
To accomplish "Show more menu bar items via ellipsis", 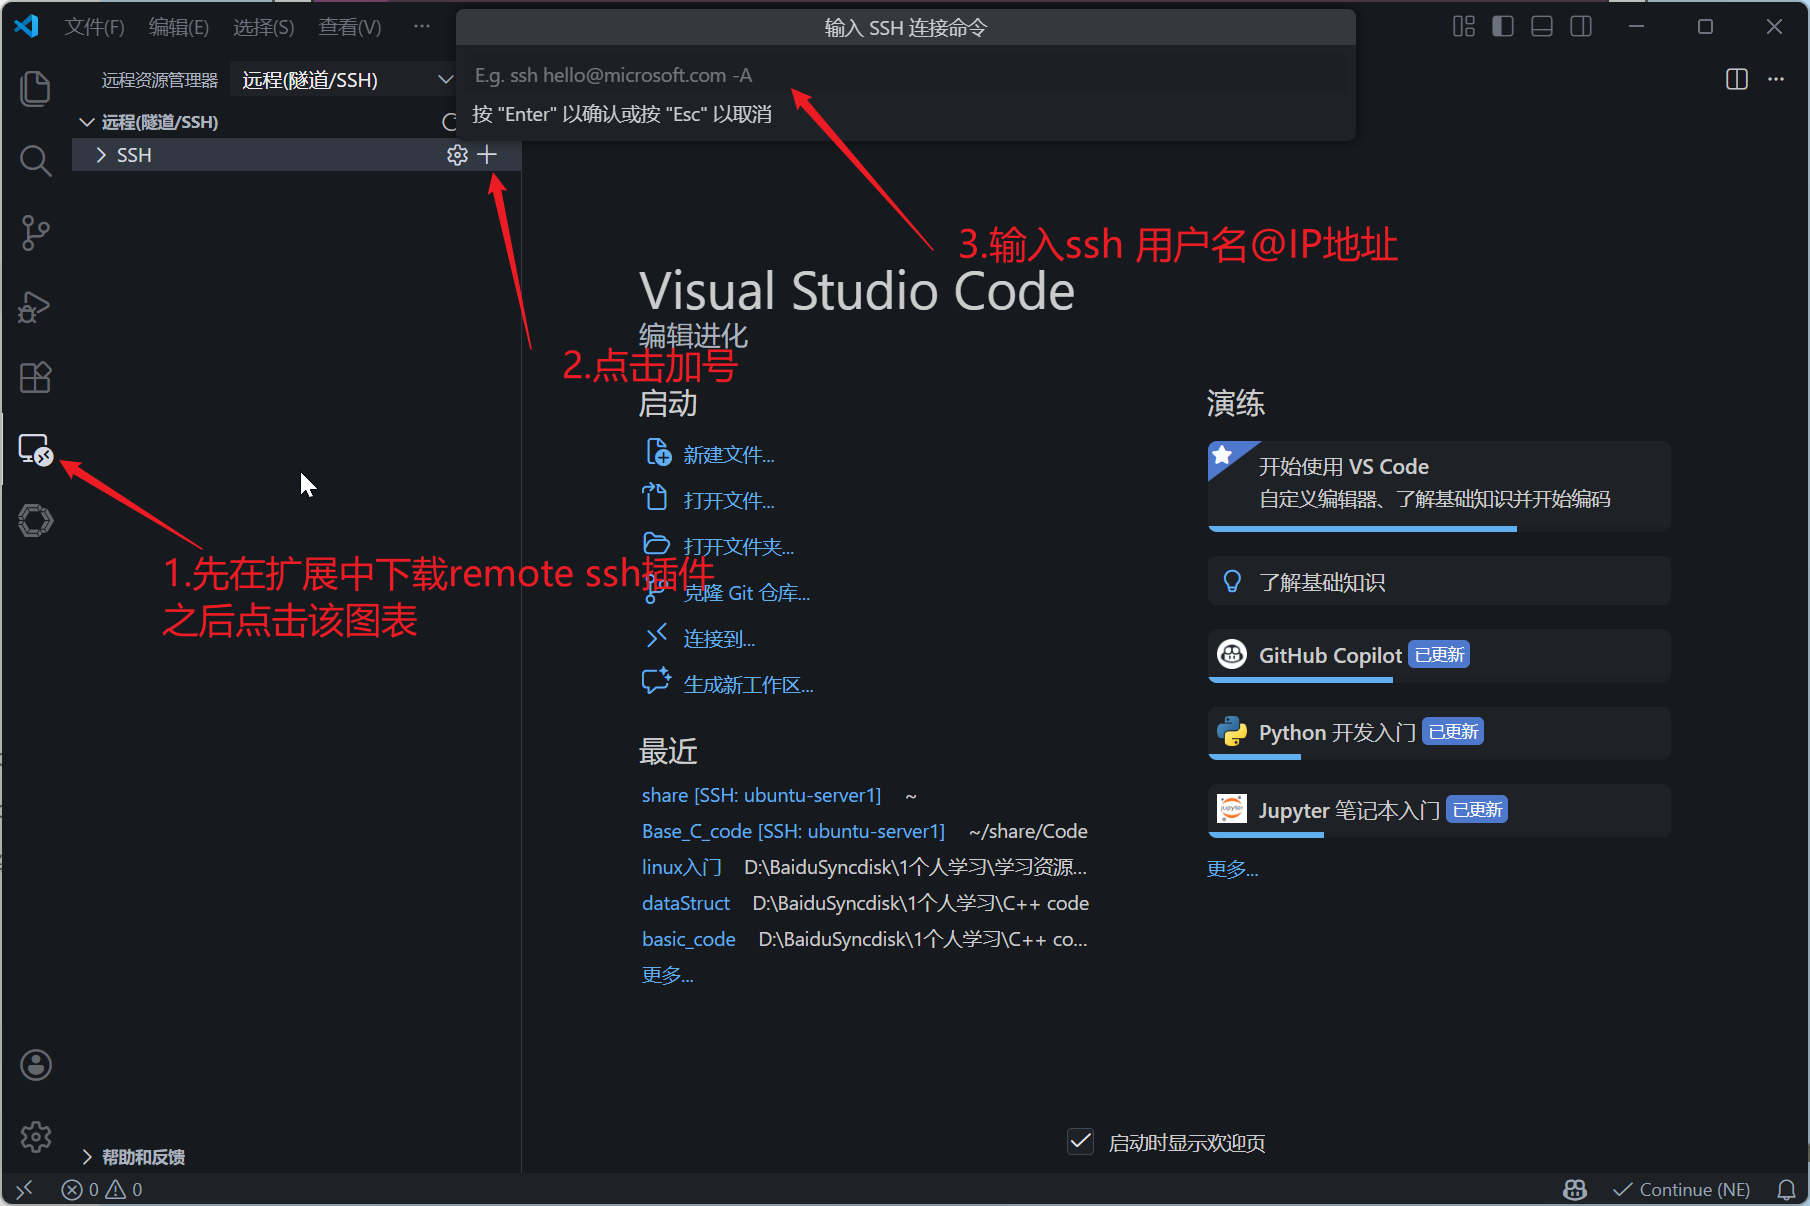I will click(422, 27).
